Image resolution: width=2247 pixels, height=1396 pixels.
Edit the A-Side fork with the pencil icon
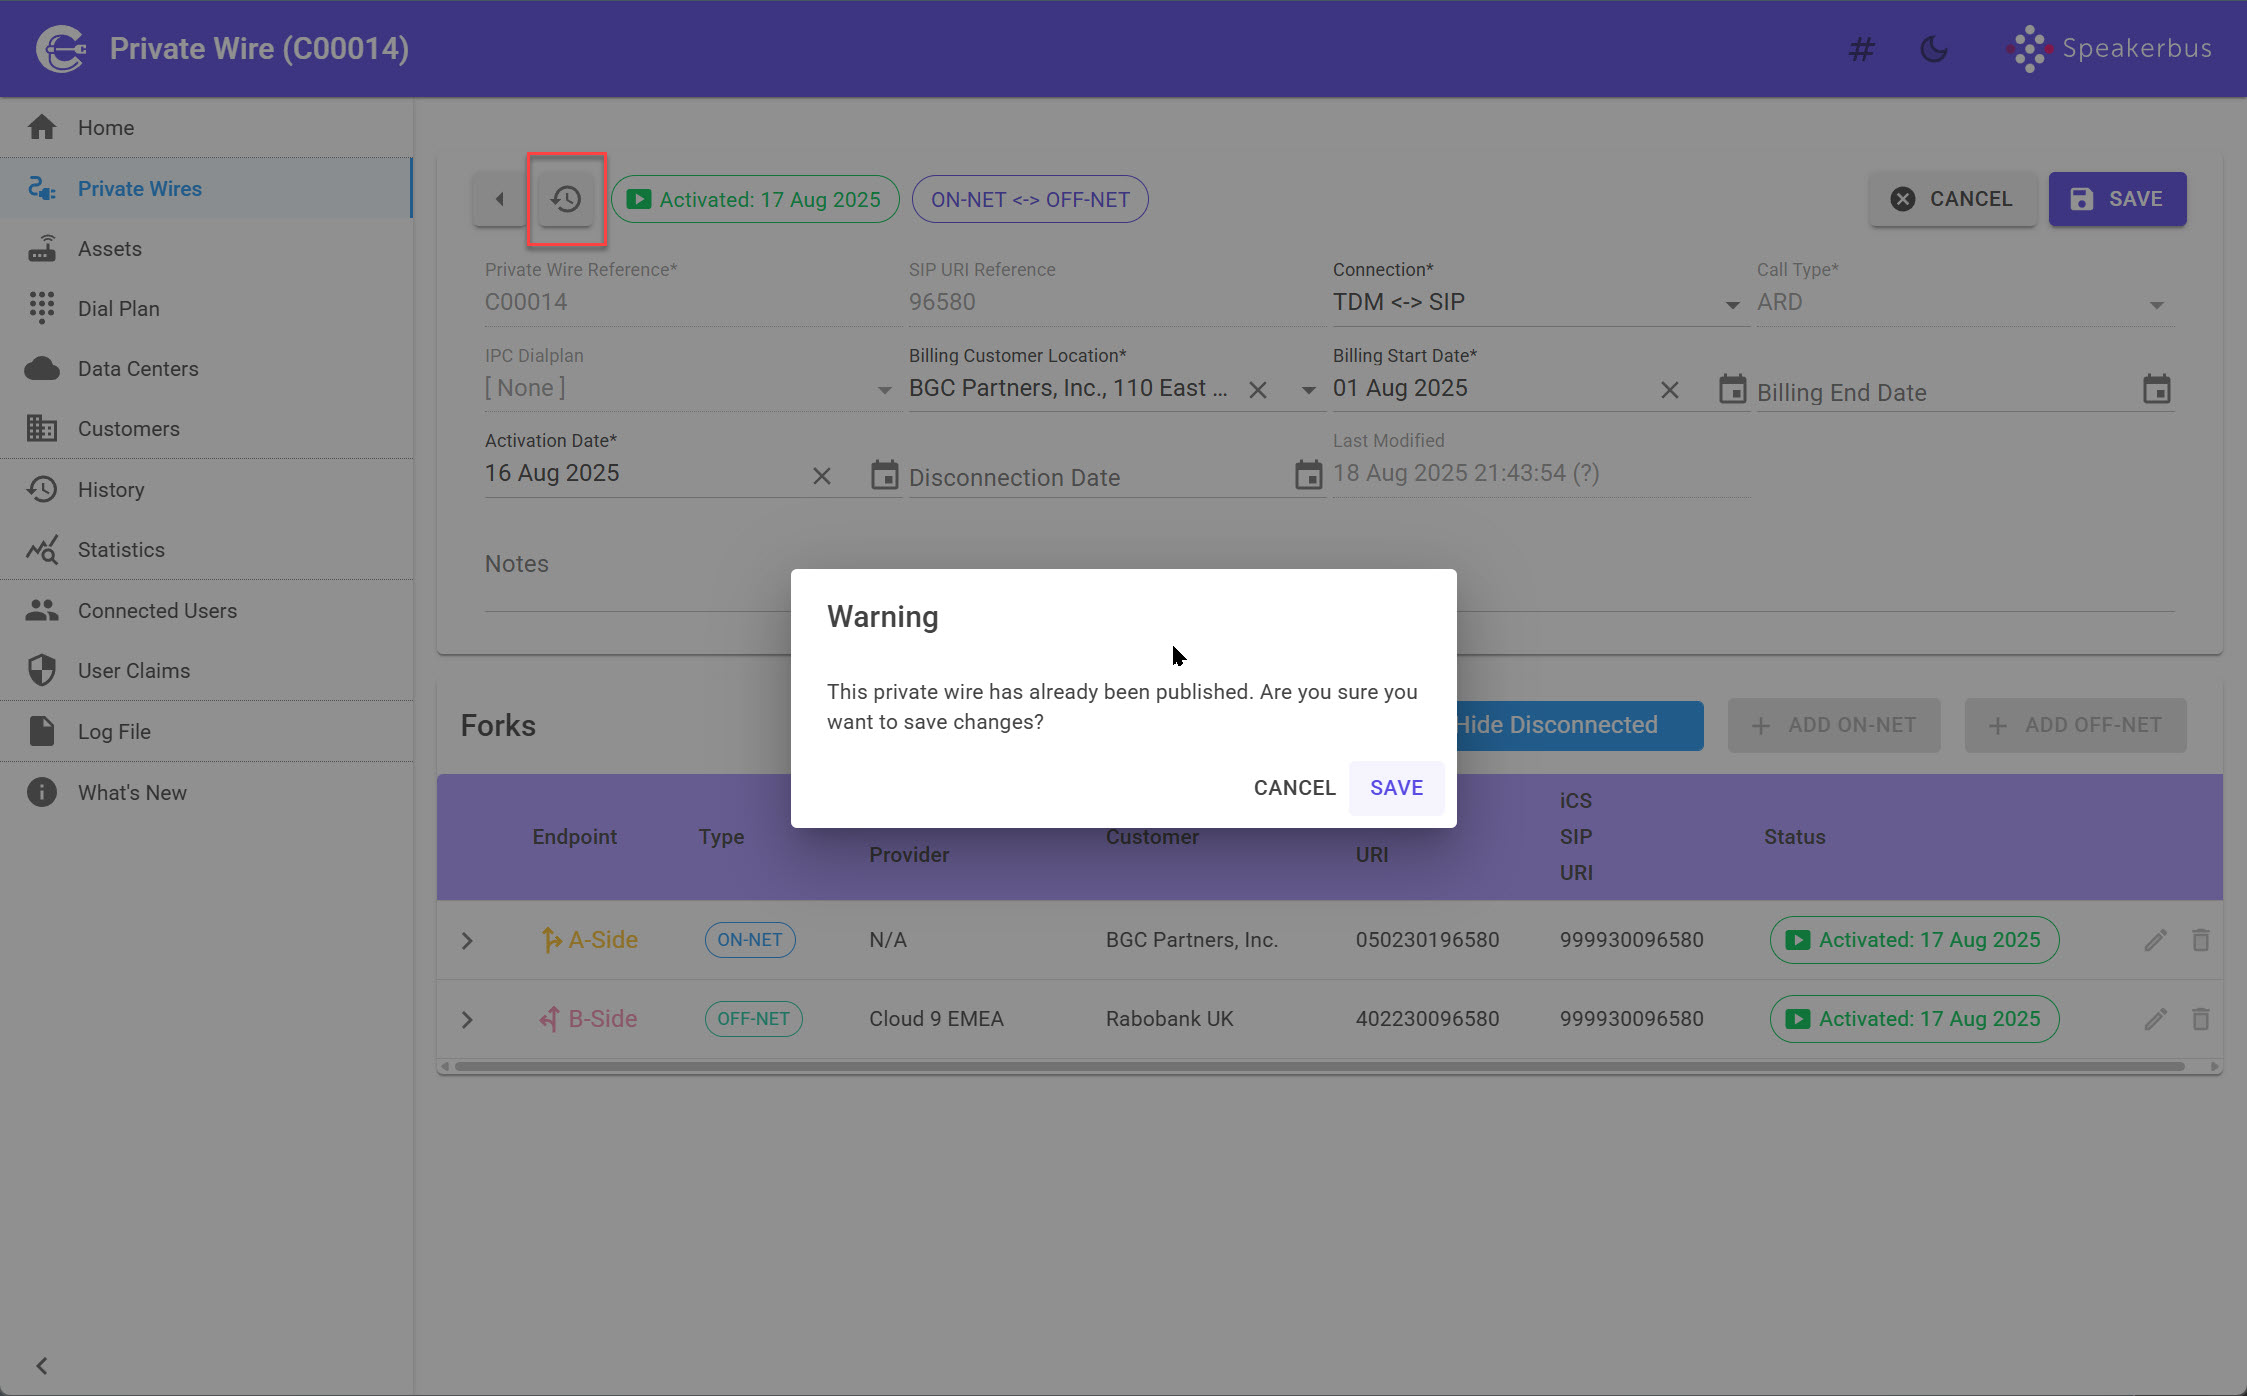tap(2156, 940)
